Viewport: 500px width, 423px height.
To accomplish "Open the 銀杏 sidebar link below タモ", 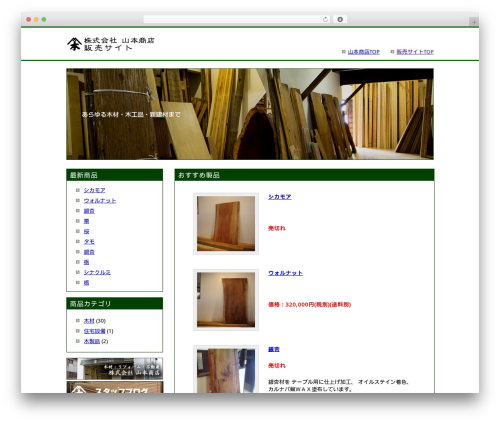I will (x=89, y=252).
